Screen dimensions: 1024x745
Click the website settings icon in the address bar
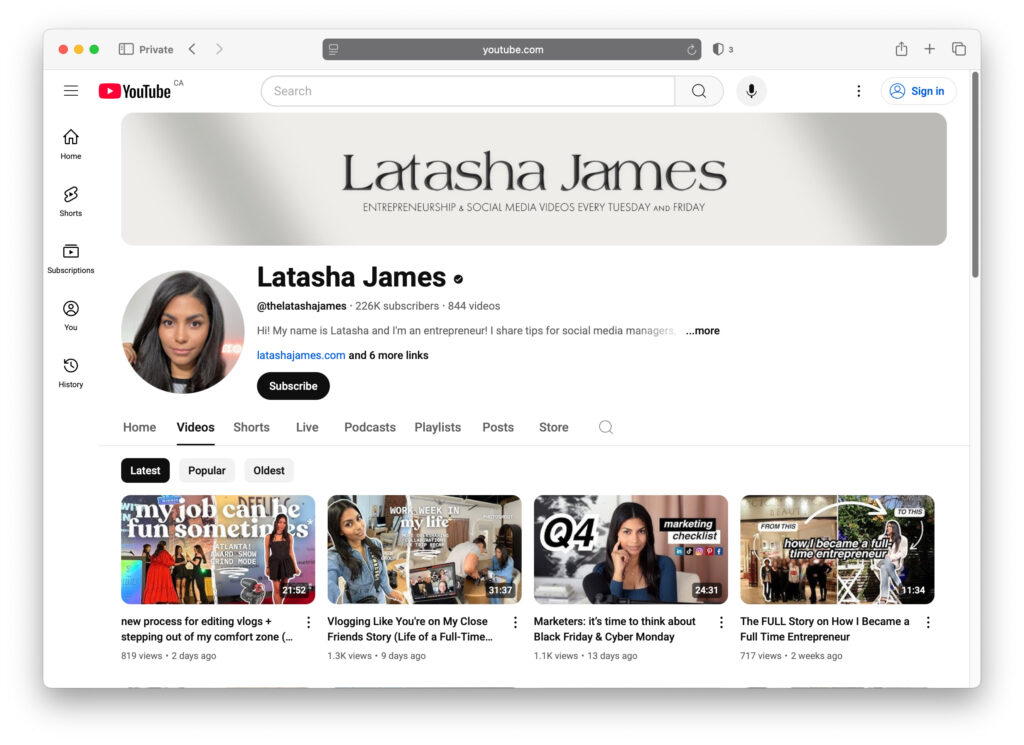[x=334, y=49]
